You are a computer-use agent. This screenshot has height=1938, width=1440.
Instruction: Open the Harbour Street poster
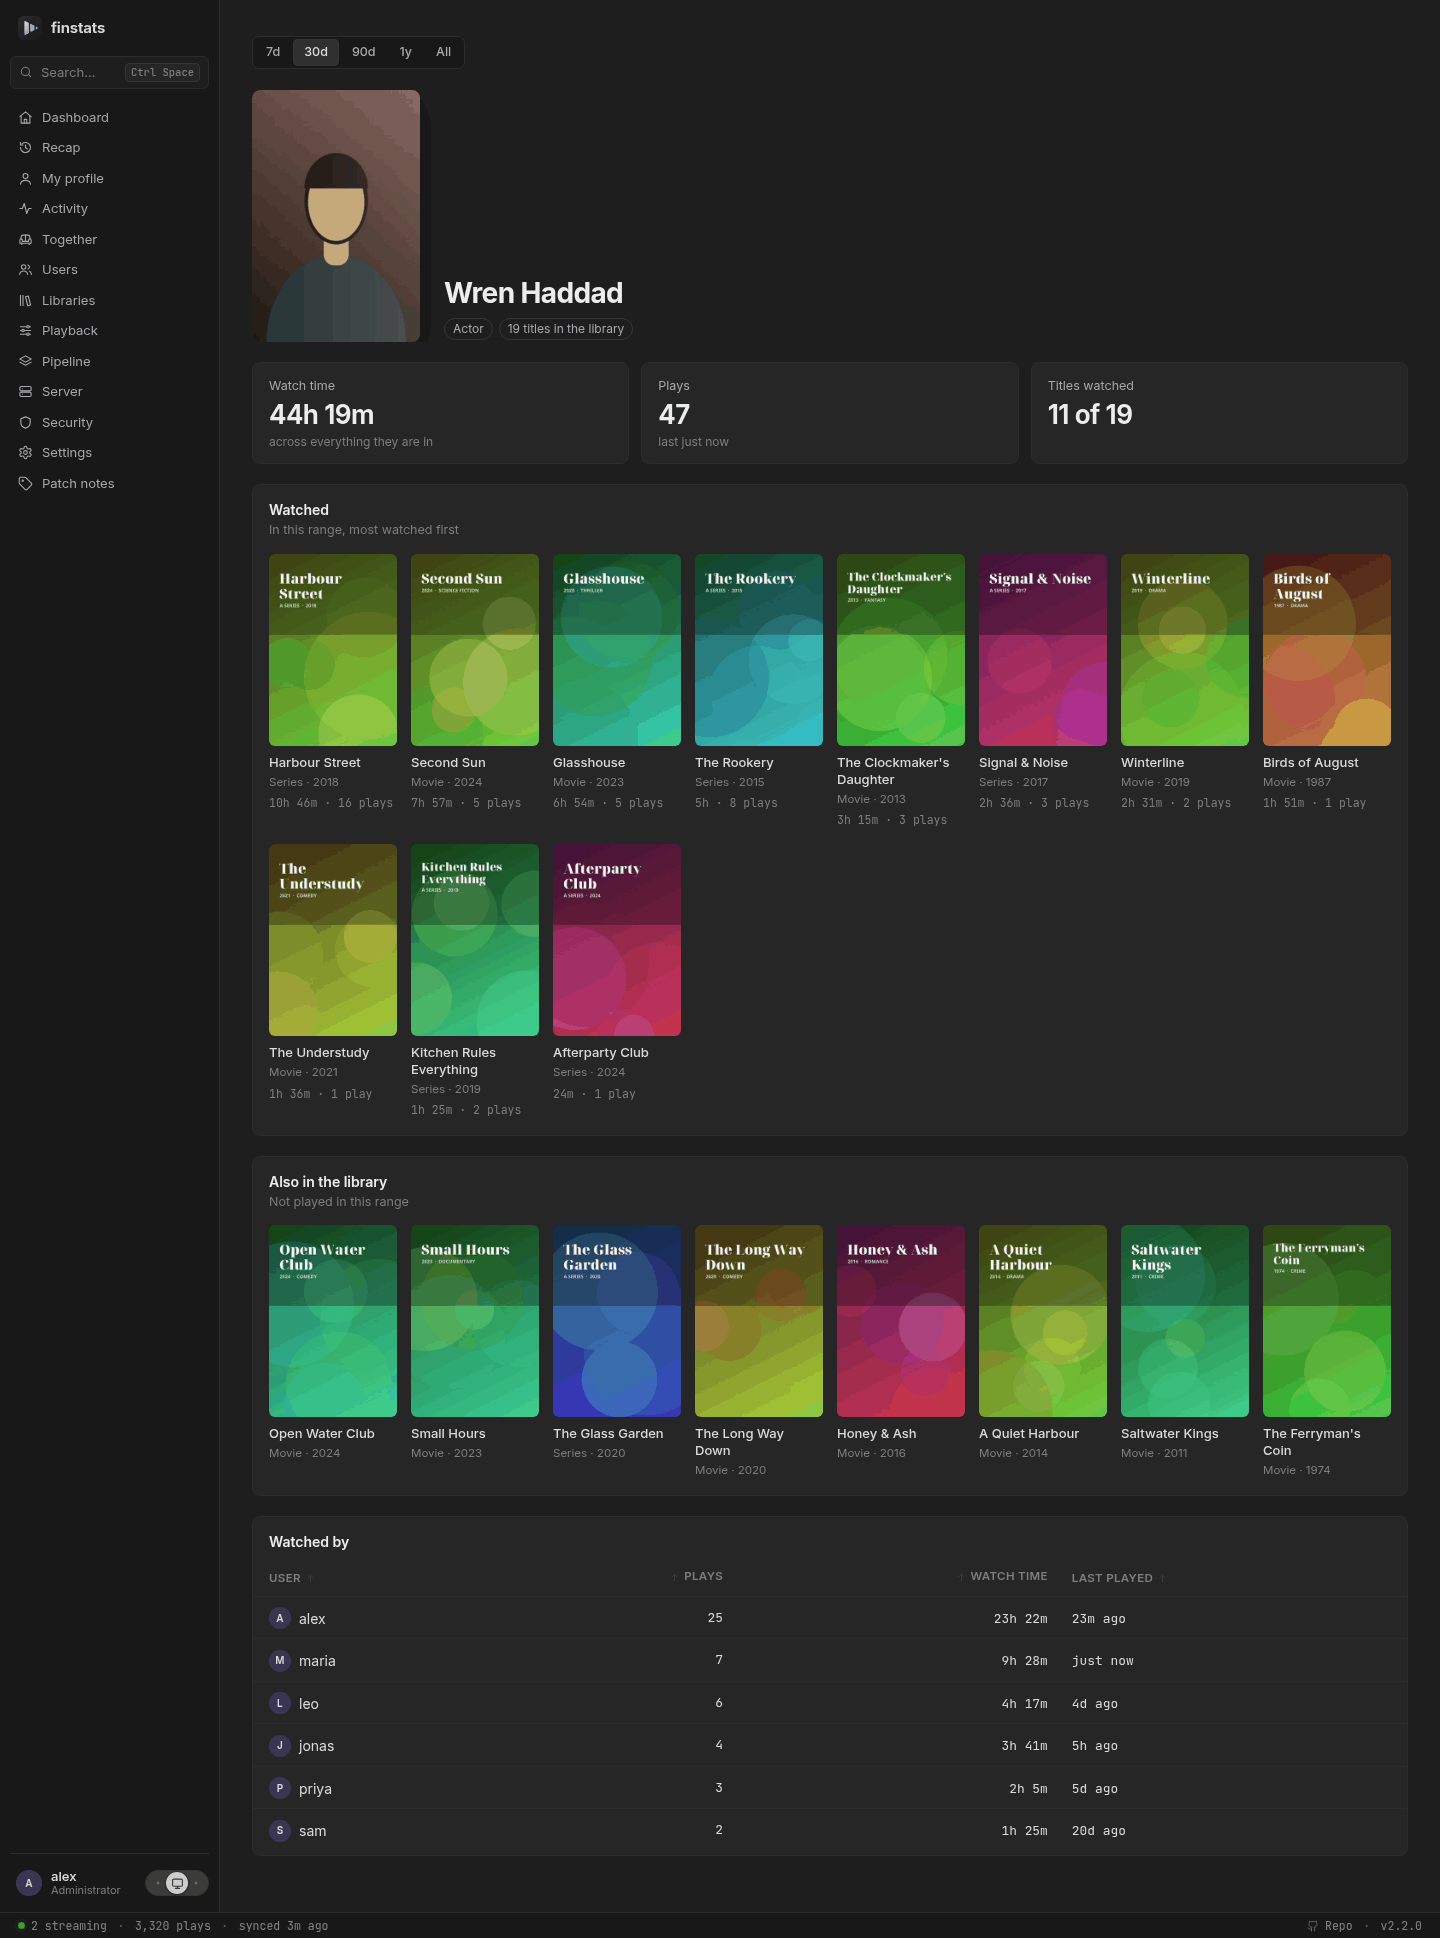point(333,650)
